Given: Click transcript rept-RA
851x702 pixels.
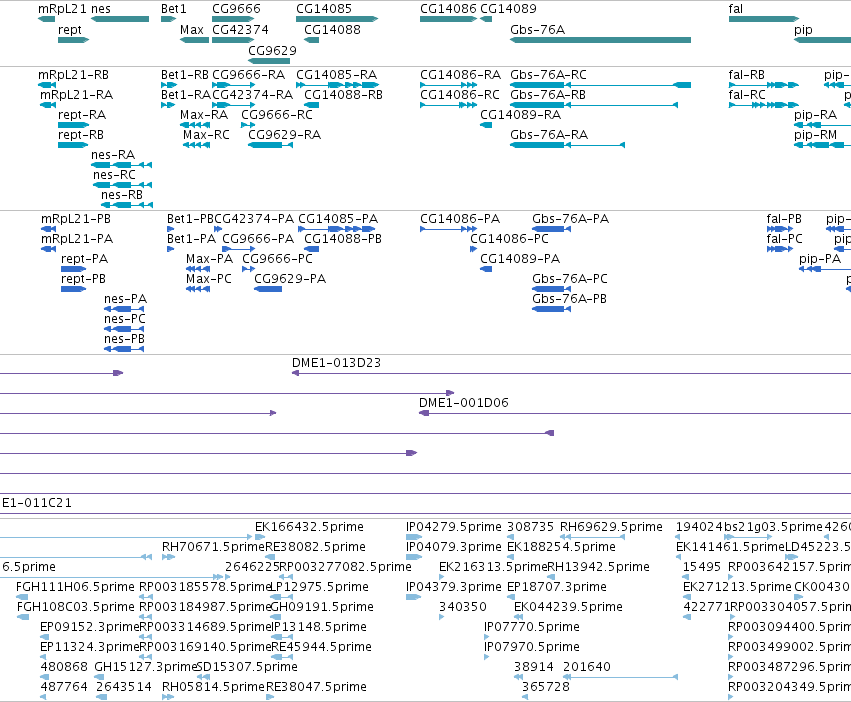Looking at the screenshot, I should [x=82, y=115].
